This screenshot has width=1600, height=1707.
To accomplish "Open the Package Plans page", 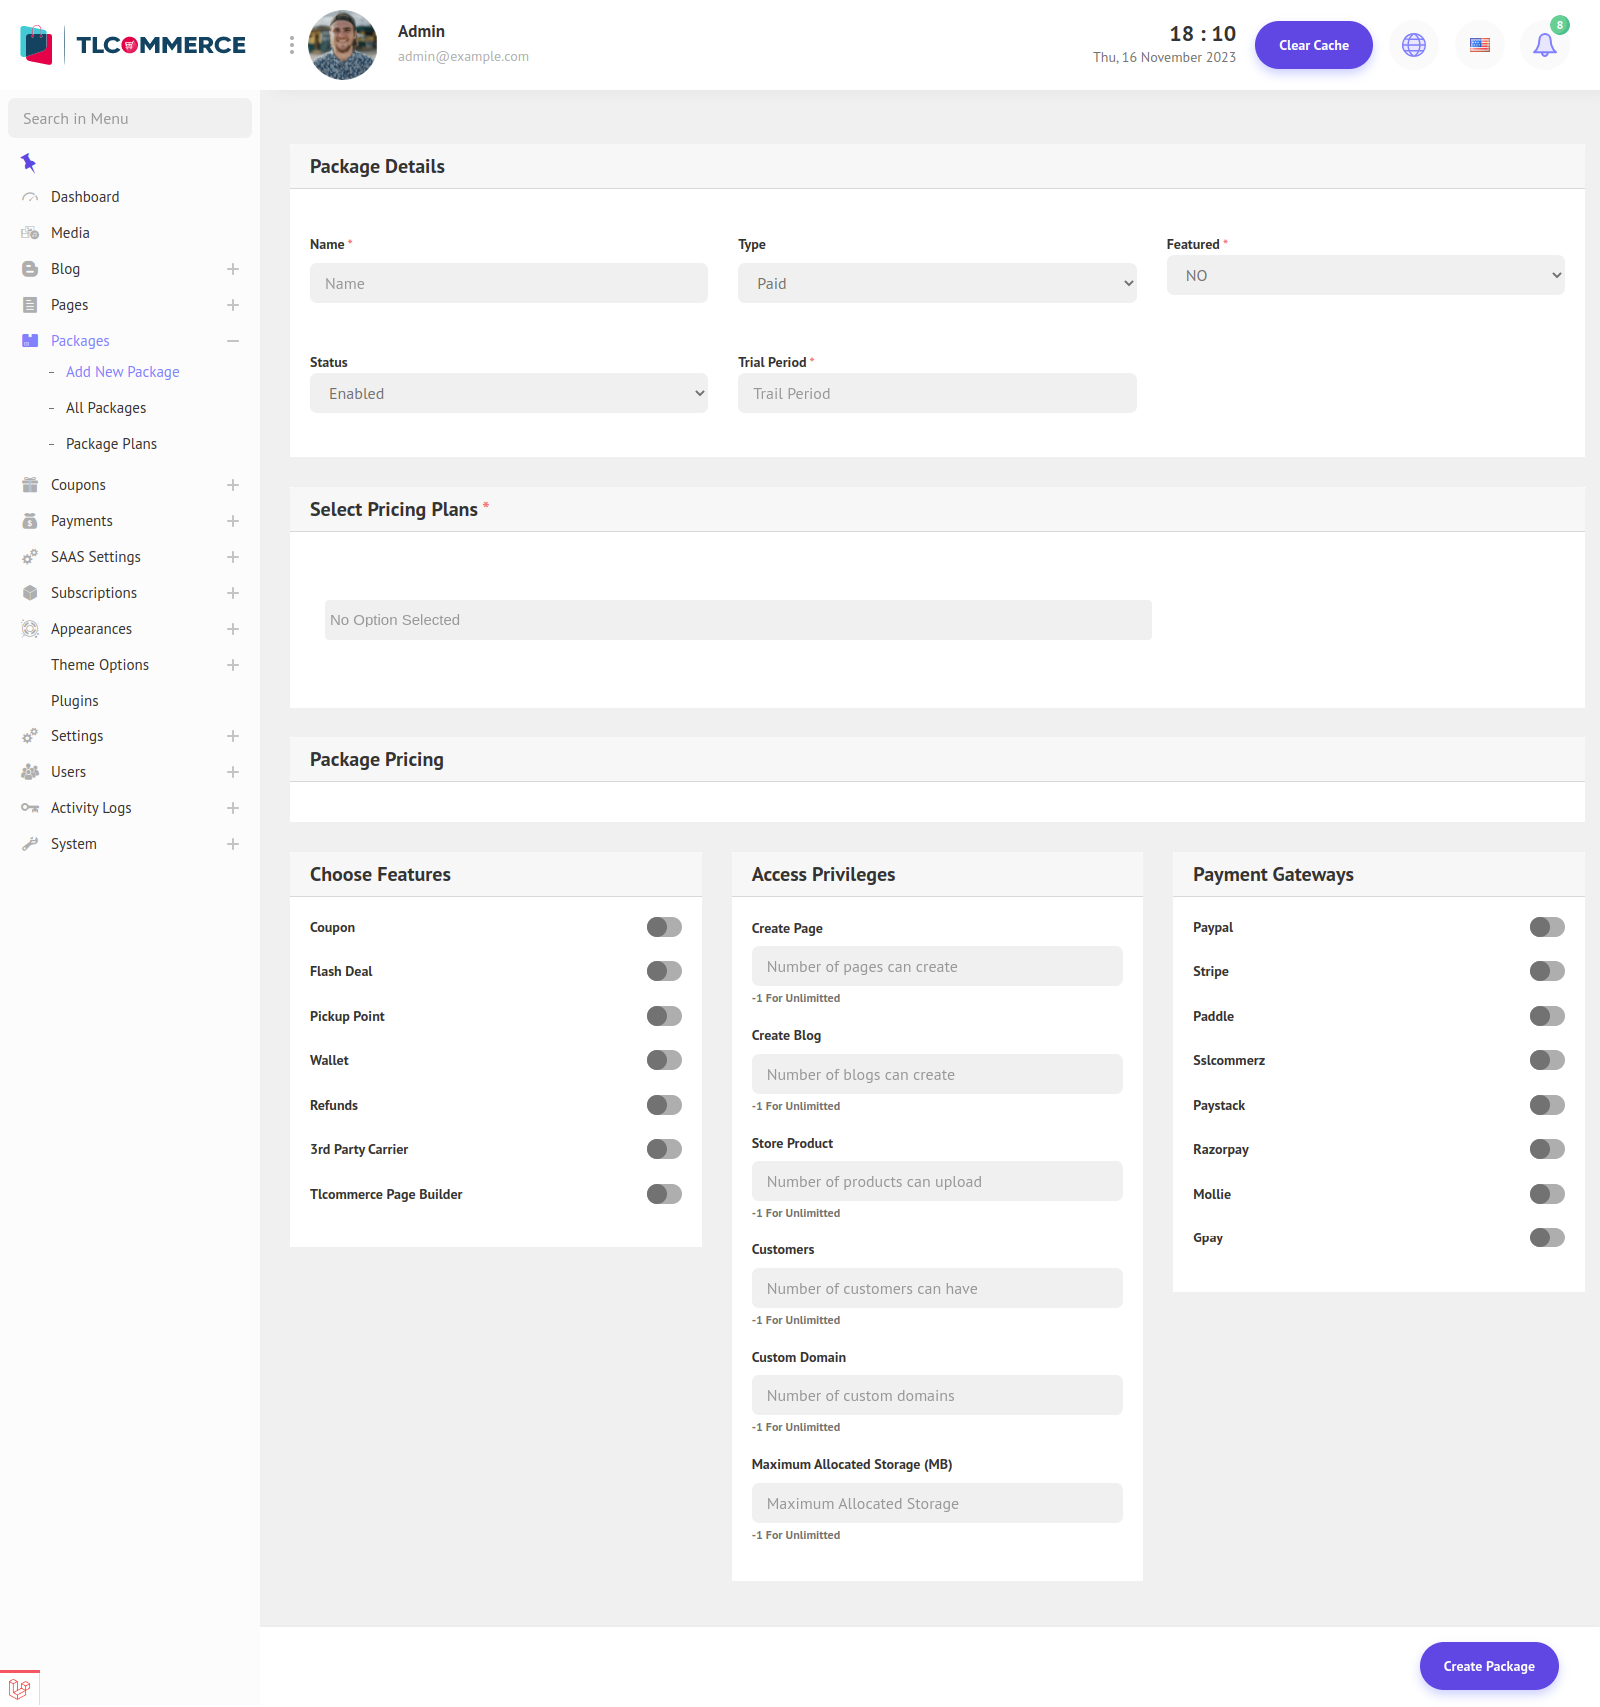I will [x=111, y=443].
